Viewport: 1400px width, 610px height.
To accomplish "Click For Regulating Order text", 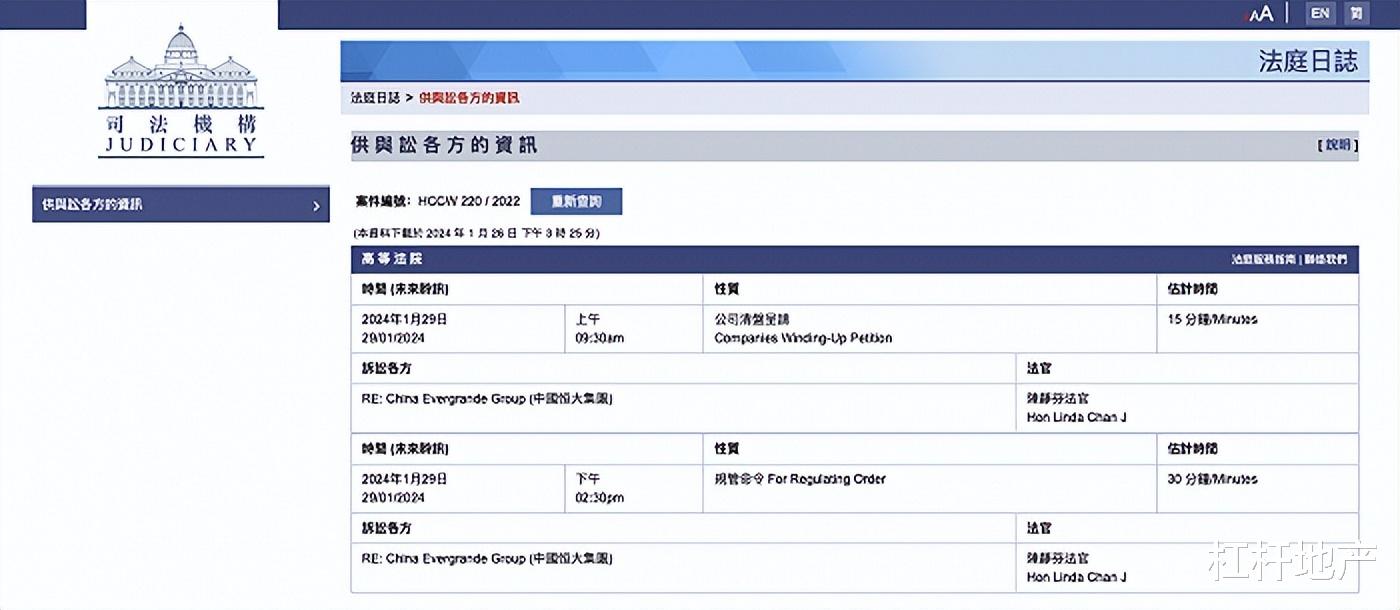I will click(x=827, y=479).
